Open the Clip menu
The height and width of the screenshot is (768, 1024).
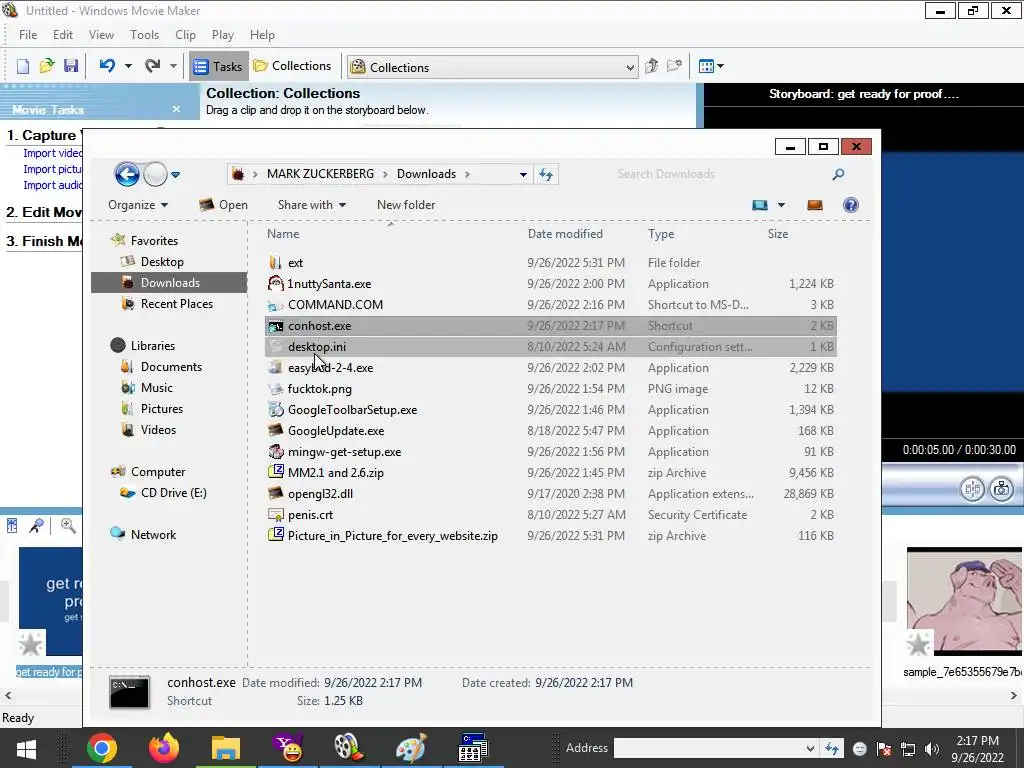click(185, 35)
